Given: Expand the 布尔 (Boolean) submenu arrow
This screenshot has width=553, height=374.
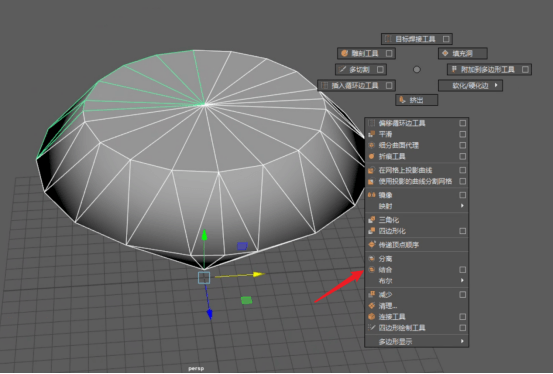Looking at the screenshot, I should coord(462,280).
